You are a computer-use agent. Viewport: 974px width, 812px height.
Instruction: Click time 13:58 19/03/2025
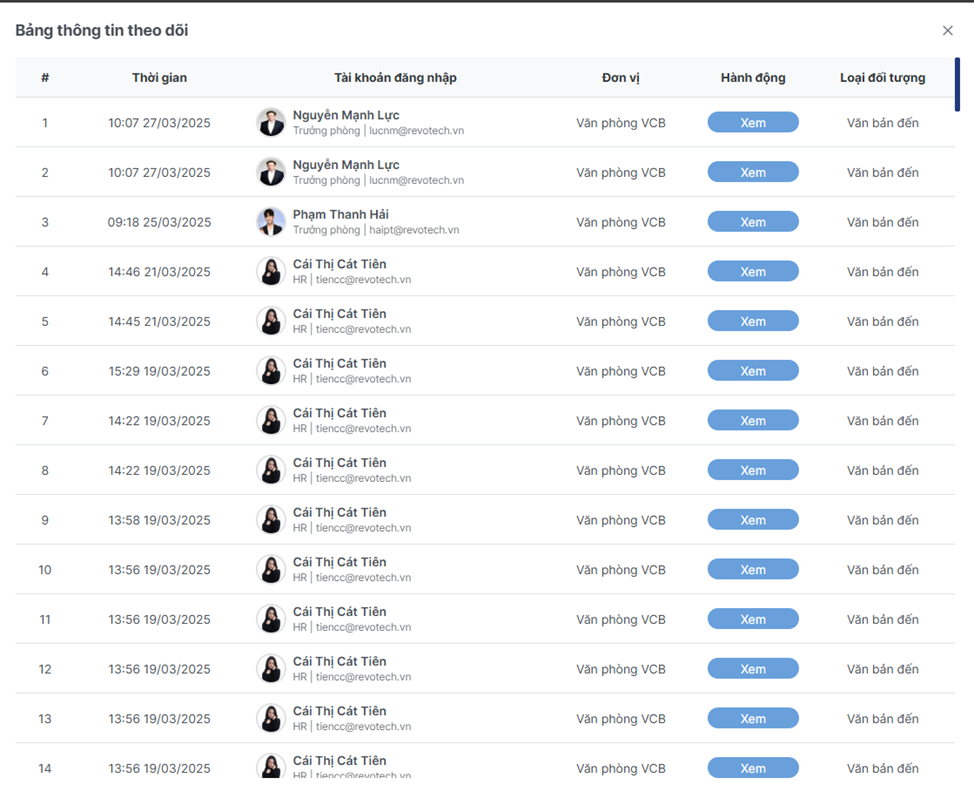coord(159,520)
